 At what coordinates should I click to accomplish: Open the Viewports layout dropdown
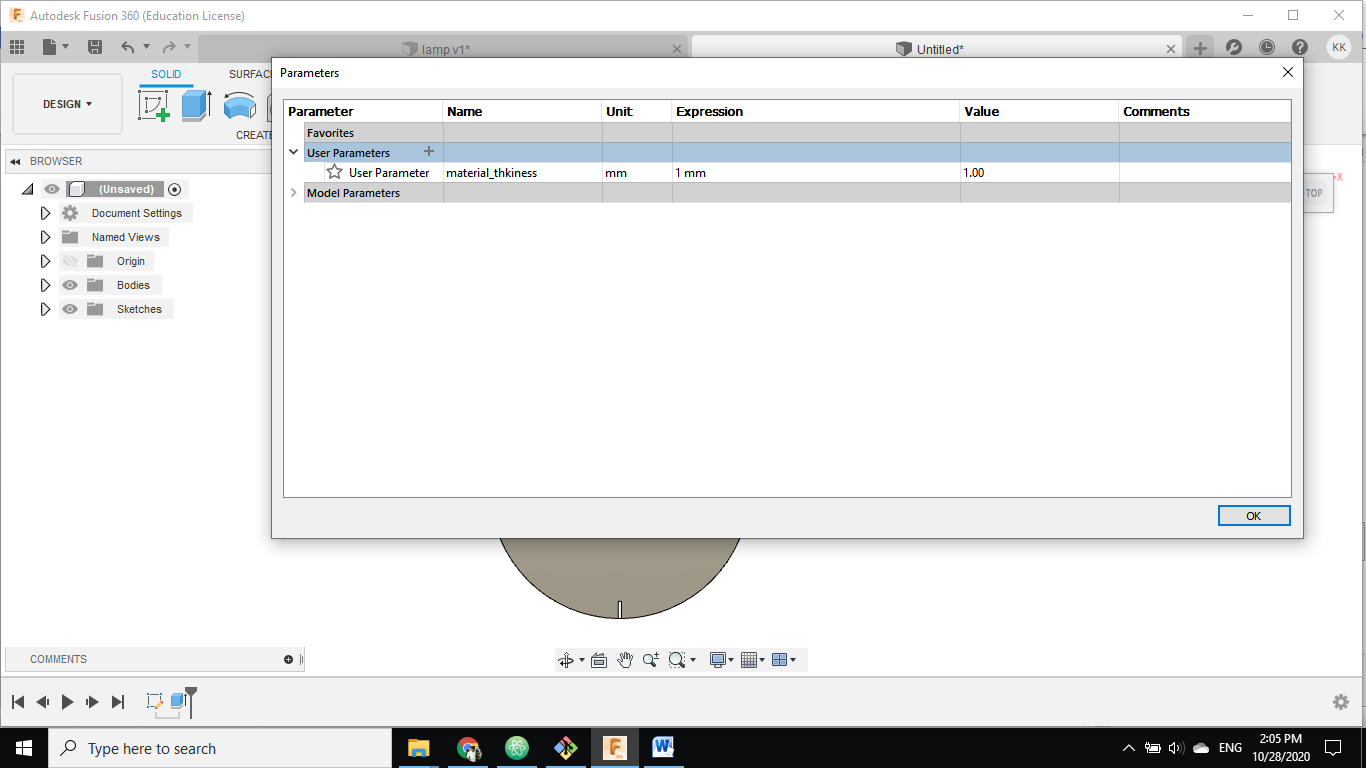tap(784, 660)
